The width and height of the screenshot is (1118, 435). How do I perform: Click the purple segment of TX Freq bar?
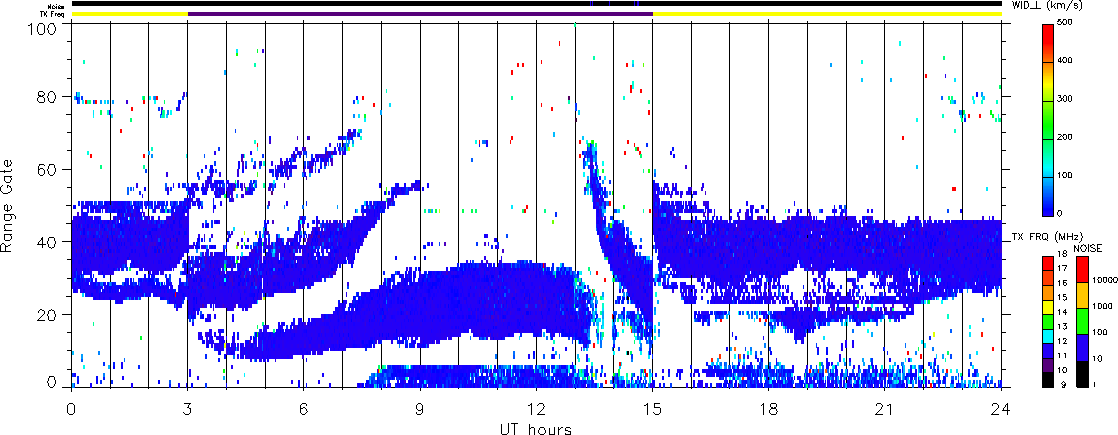(420, 14)
